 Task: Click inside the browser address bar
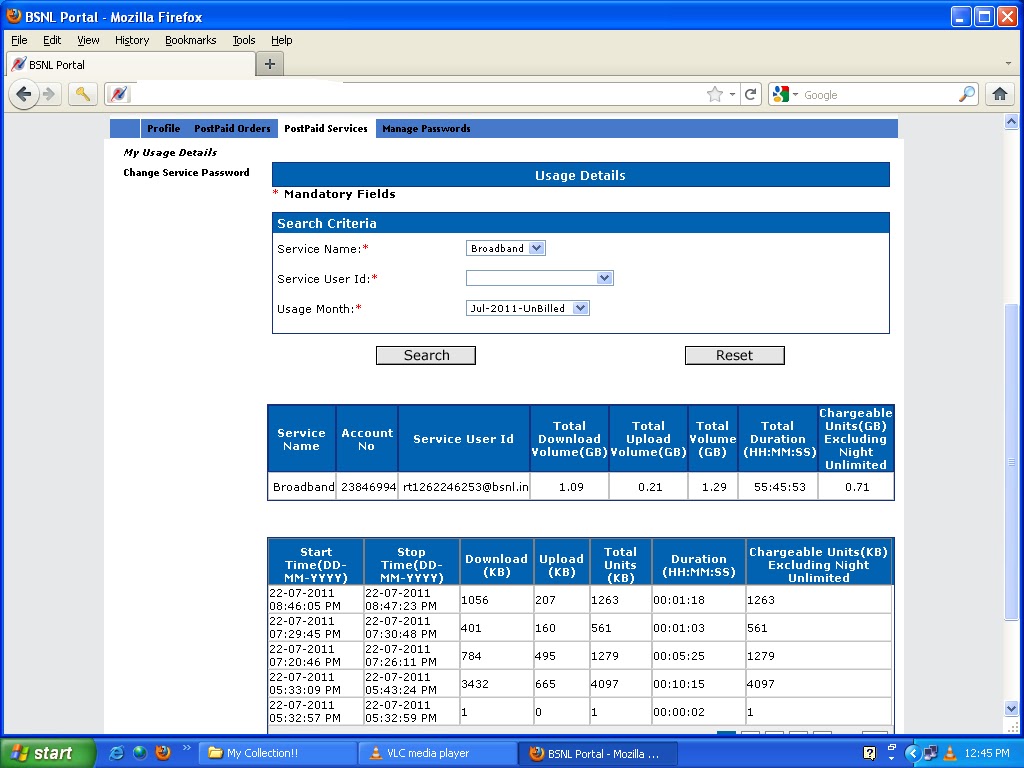[418, 95]
